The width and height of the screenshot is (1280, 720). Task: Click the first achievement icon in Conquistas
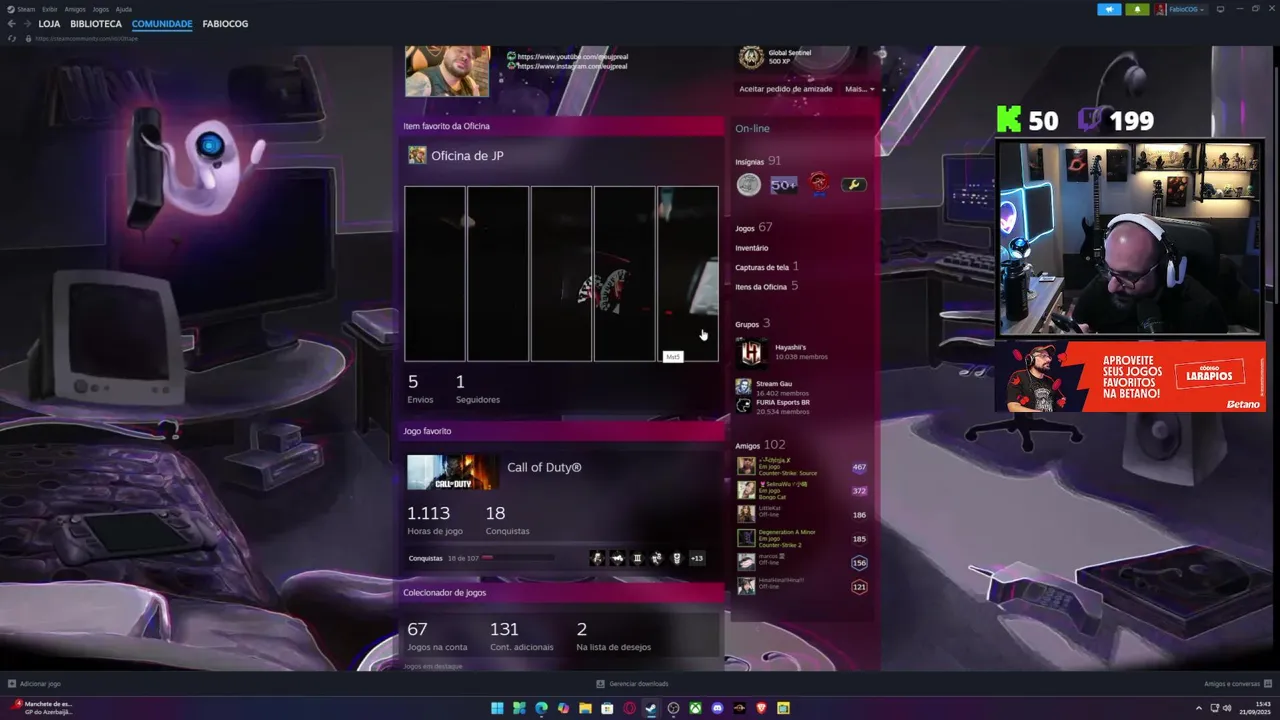click(597, 558)
